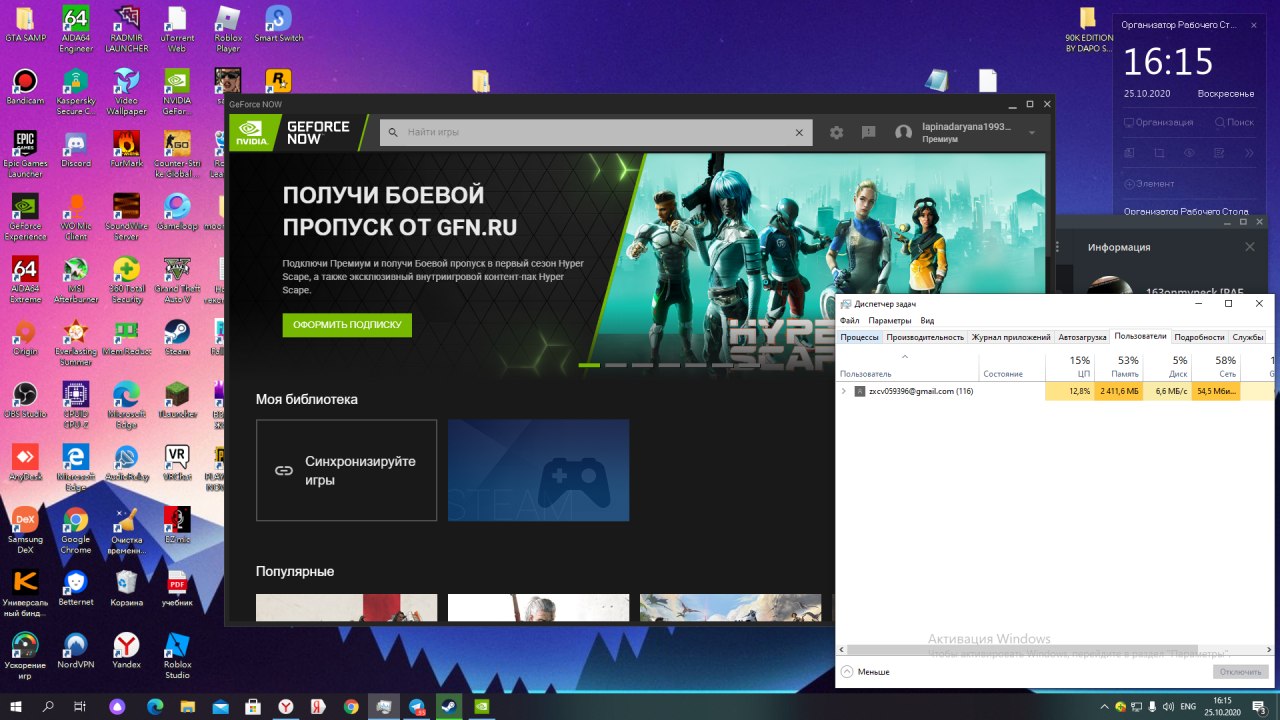Image resolution: width=1280 pixels, height=720 pixels.
Task: Click the Task Manager disk value 6,6 МБ/с
Action: pyautogui.click(x=1169, y=391)
